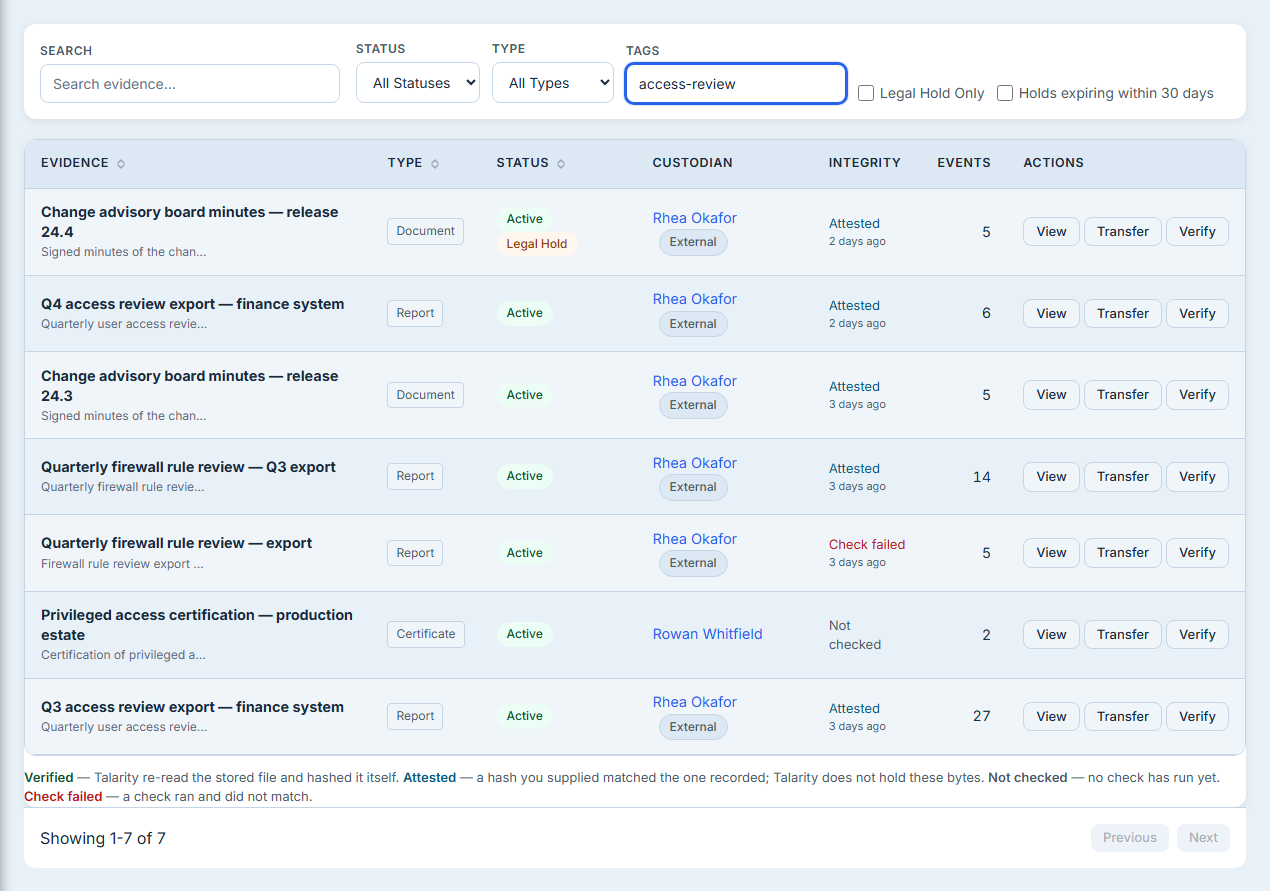Click Document badge in release 24.3 row
1270x891 pixels.
click(x=426, y=395)
